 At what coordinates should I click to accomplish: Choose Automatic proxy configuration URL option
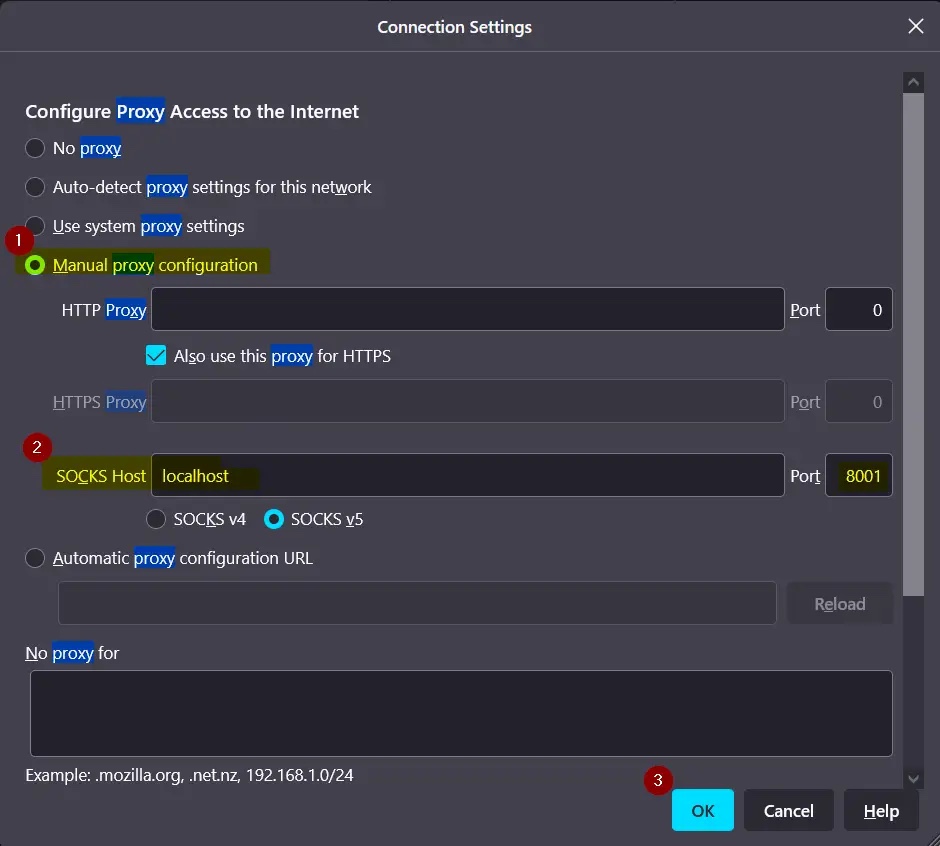tap(36, 558)
